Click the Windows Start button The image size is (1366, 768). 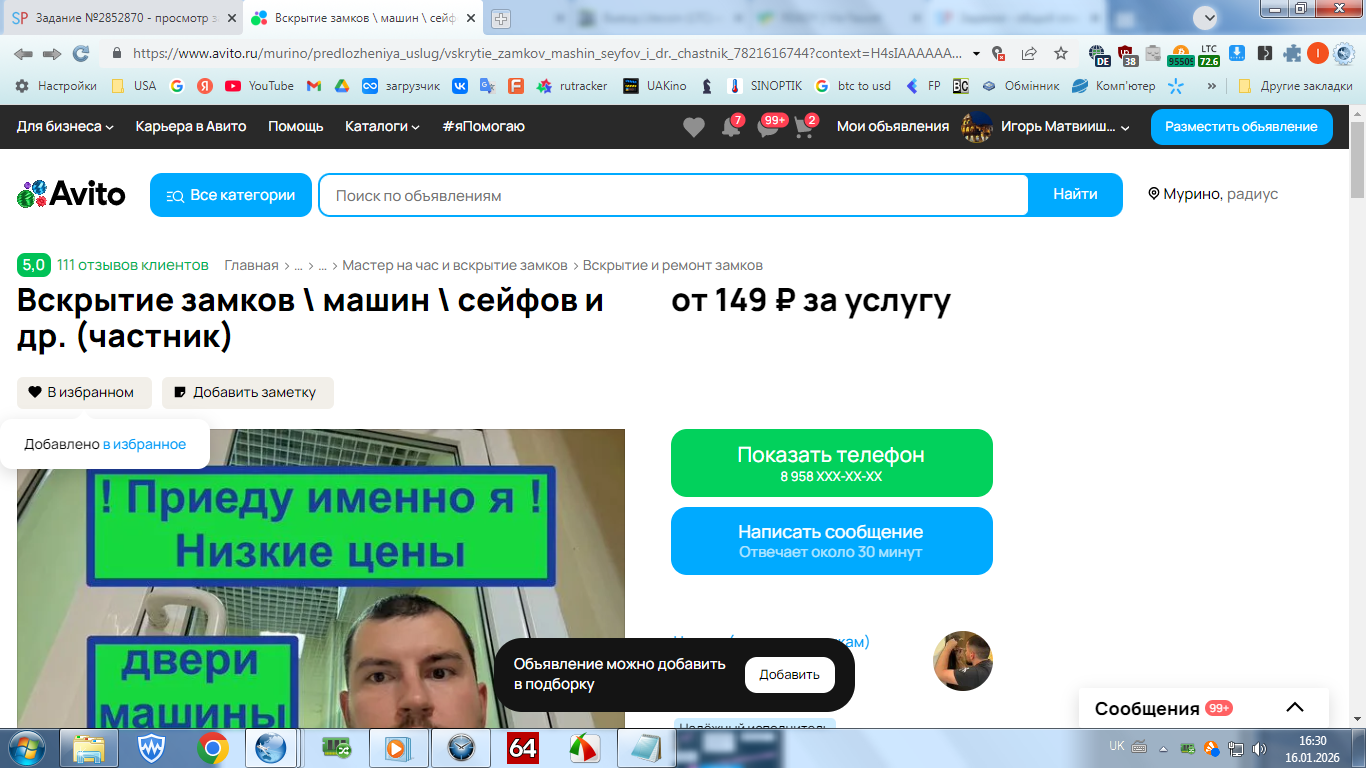pyautogui.click(x=26, y=748)
